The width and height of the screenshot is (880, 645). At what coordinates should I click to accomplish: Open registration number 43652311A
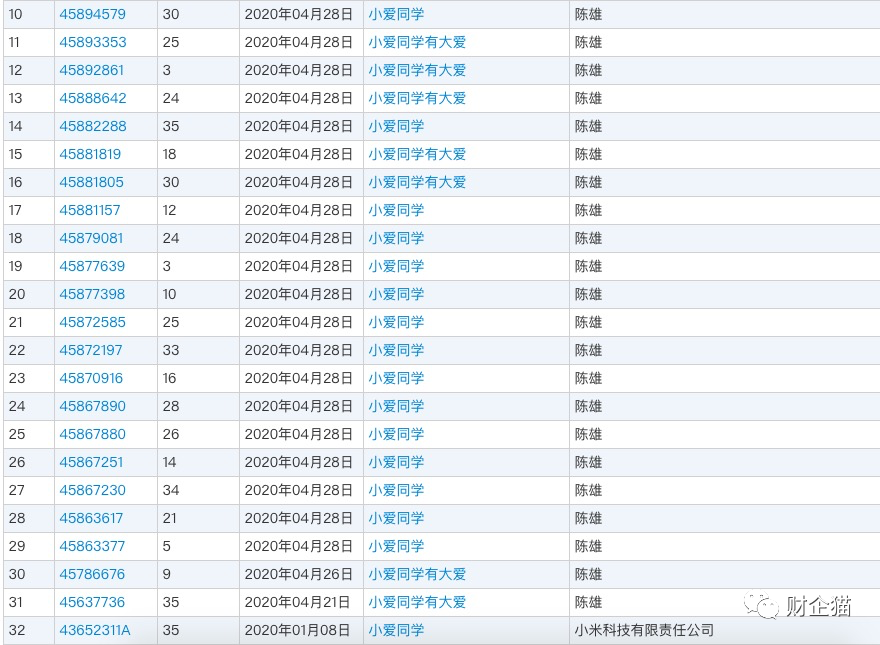tap(95, 630)
